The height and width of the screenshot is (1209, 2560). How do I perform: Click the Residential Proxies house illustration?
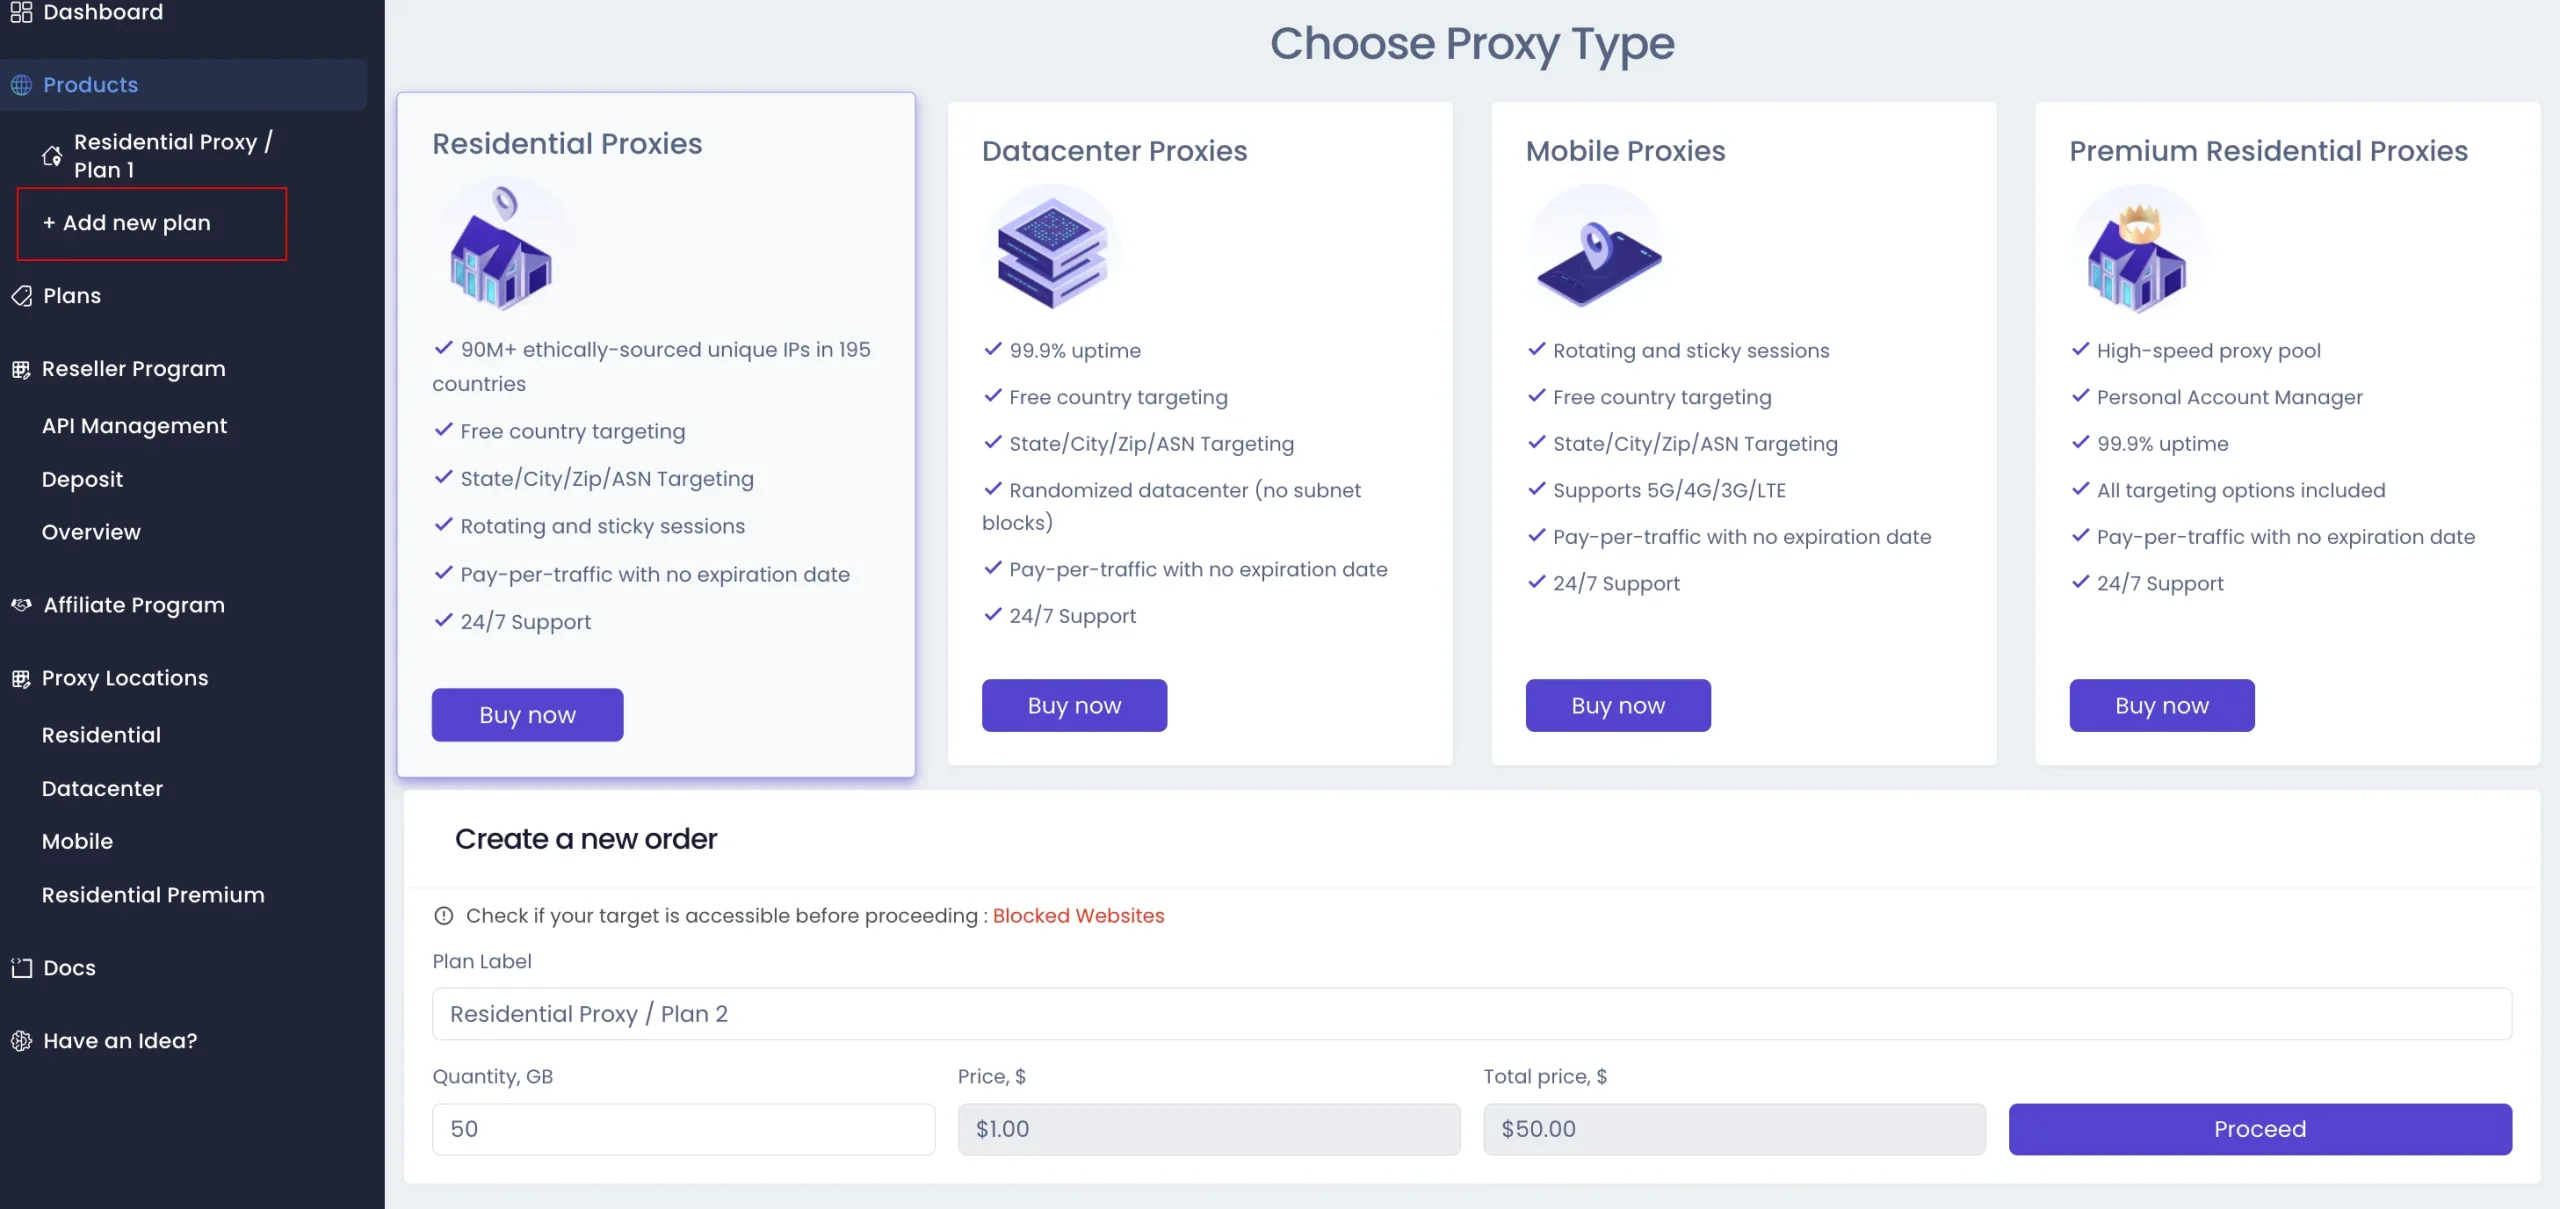(501, 246)
